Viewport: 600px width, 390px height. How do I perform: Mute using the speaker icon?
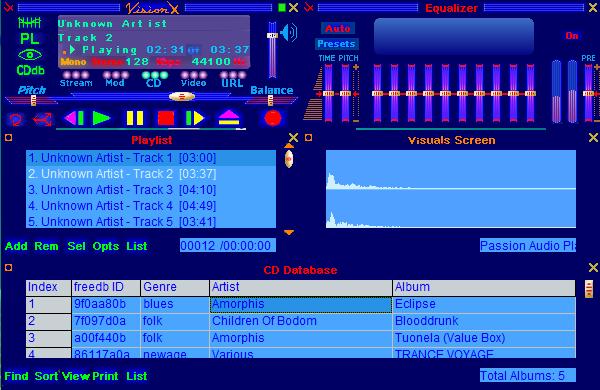coord(289,32)
